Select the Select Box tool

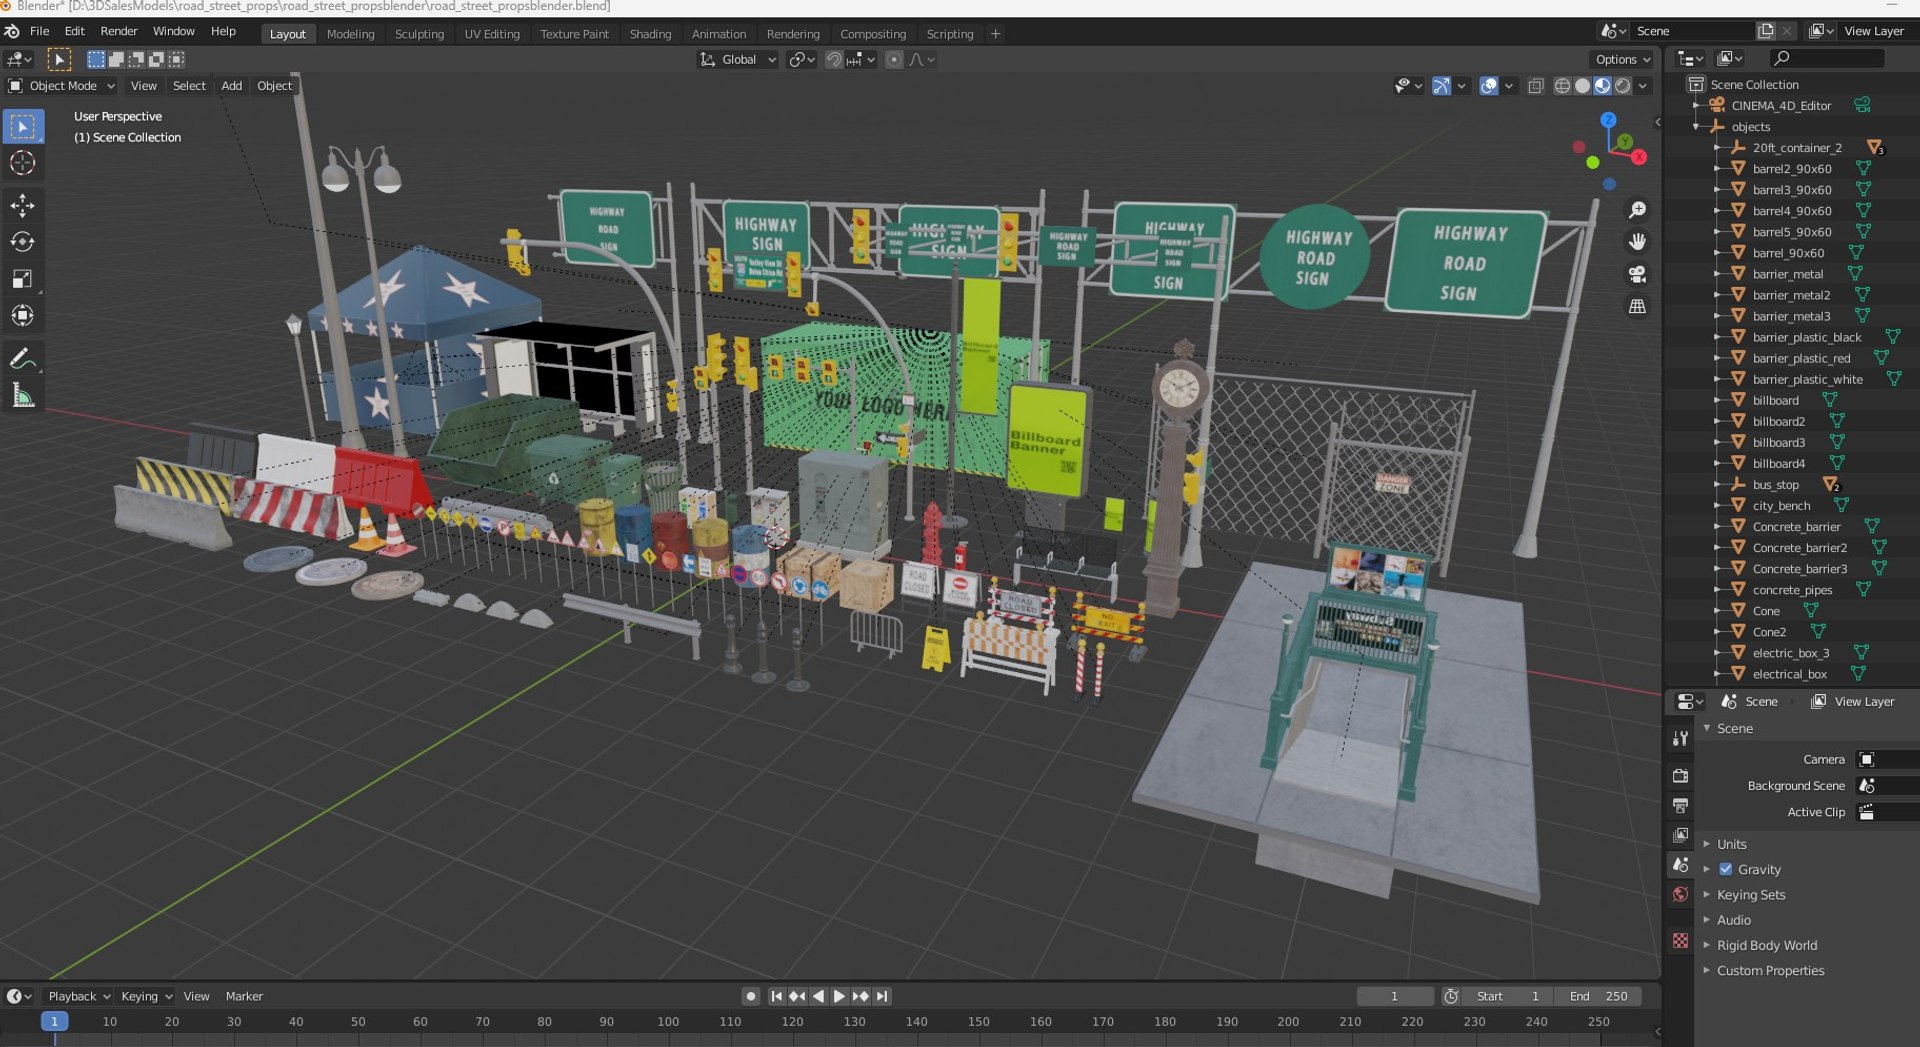pos(22,127)
